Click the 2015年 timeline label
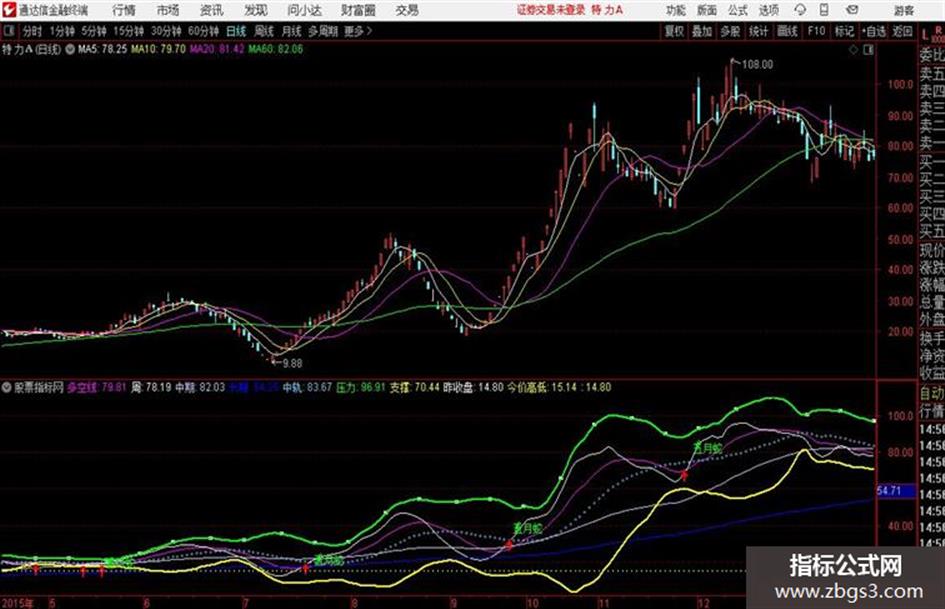This screenshot has width=945, height=609. click(17, 603)
